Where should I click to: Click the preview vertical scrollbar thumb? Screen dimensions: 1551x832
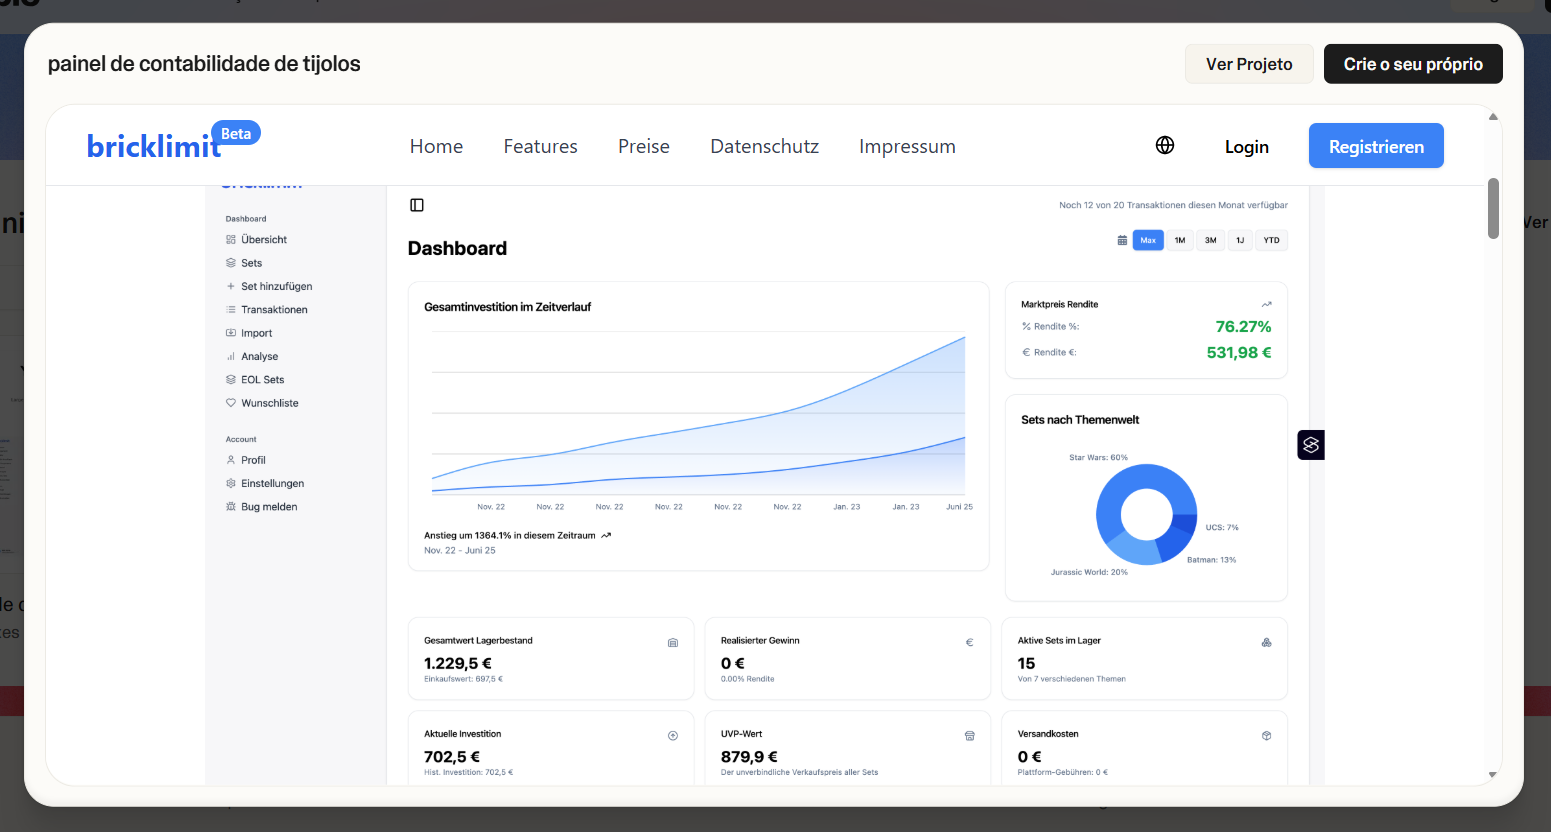pos(1493,208)
